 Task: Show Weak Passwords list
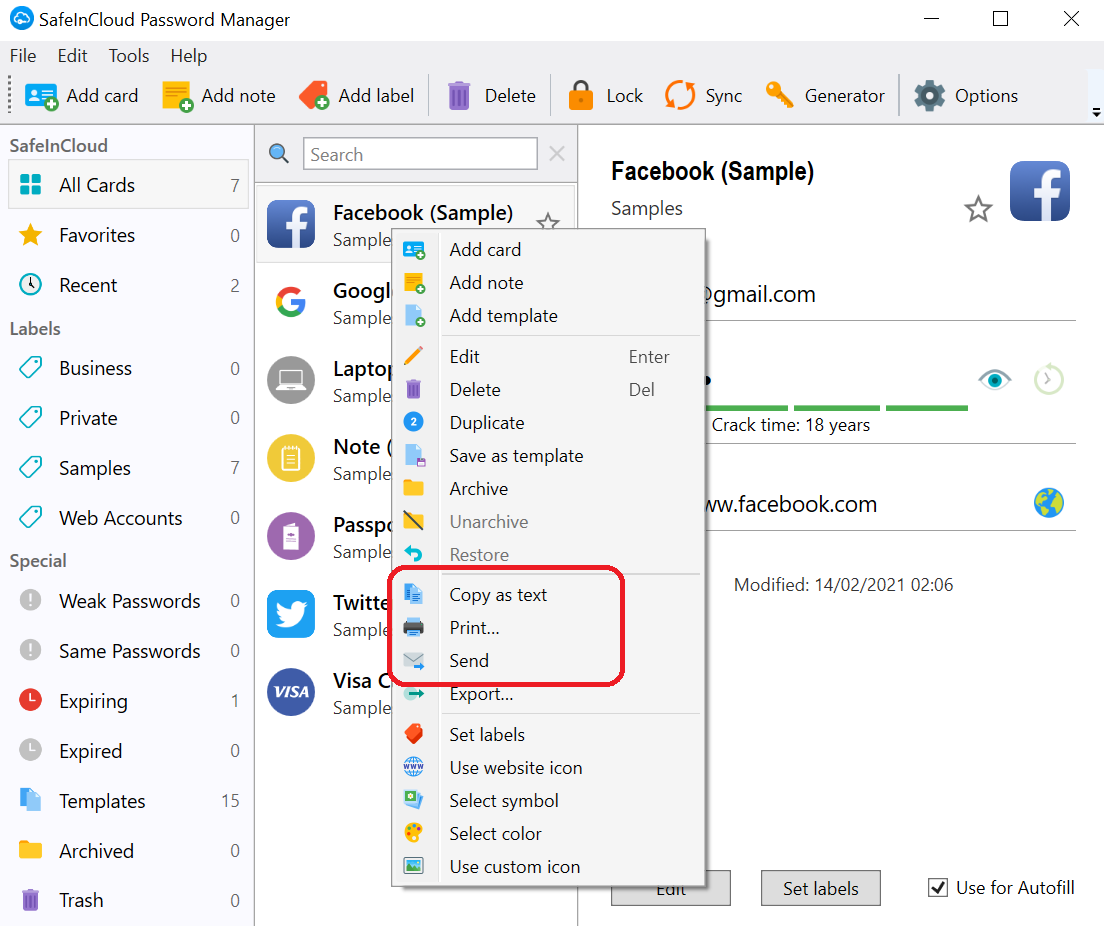click(x=128, y=601)
